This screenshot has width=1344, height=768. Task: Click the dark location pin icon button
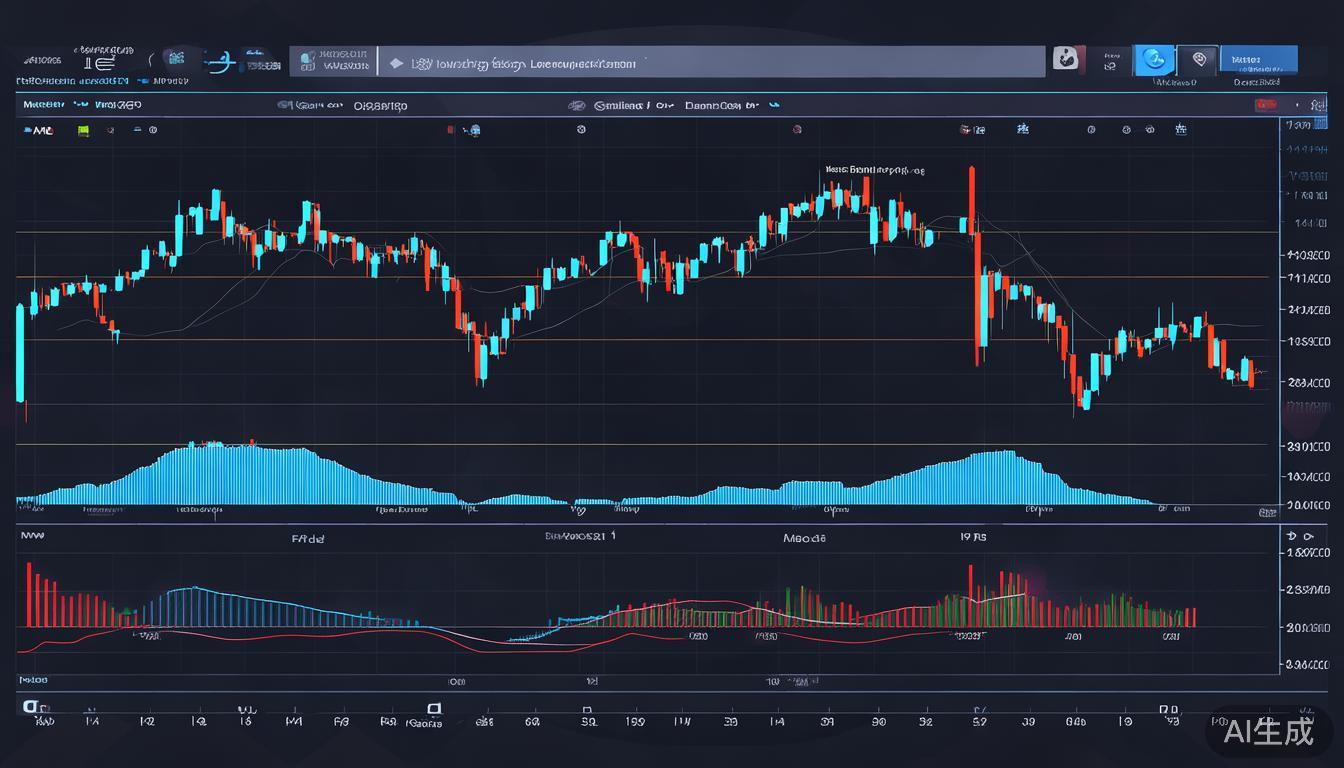click(x=1198, y=60)
